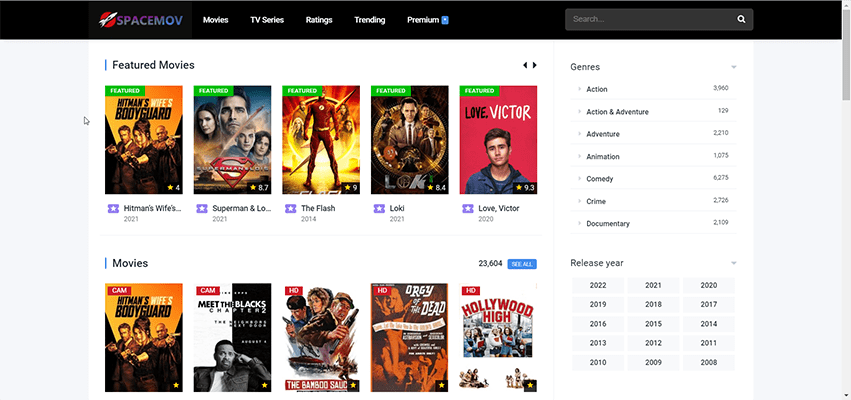Click star rating 9 on The Flash poster

351,188
